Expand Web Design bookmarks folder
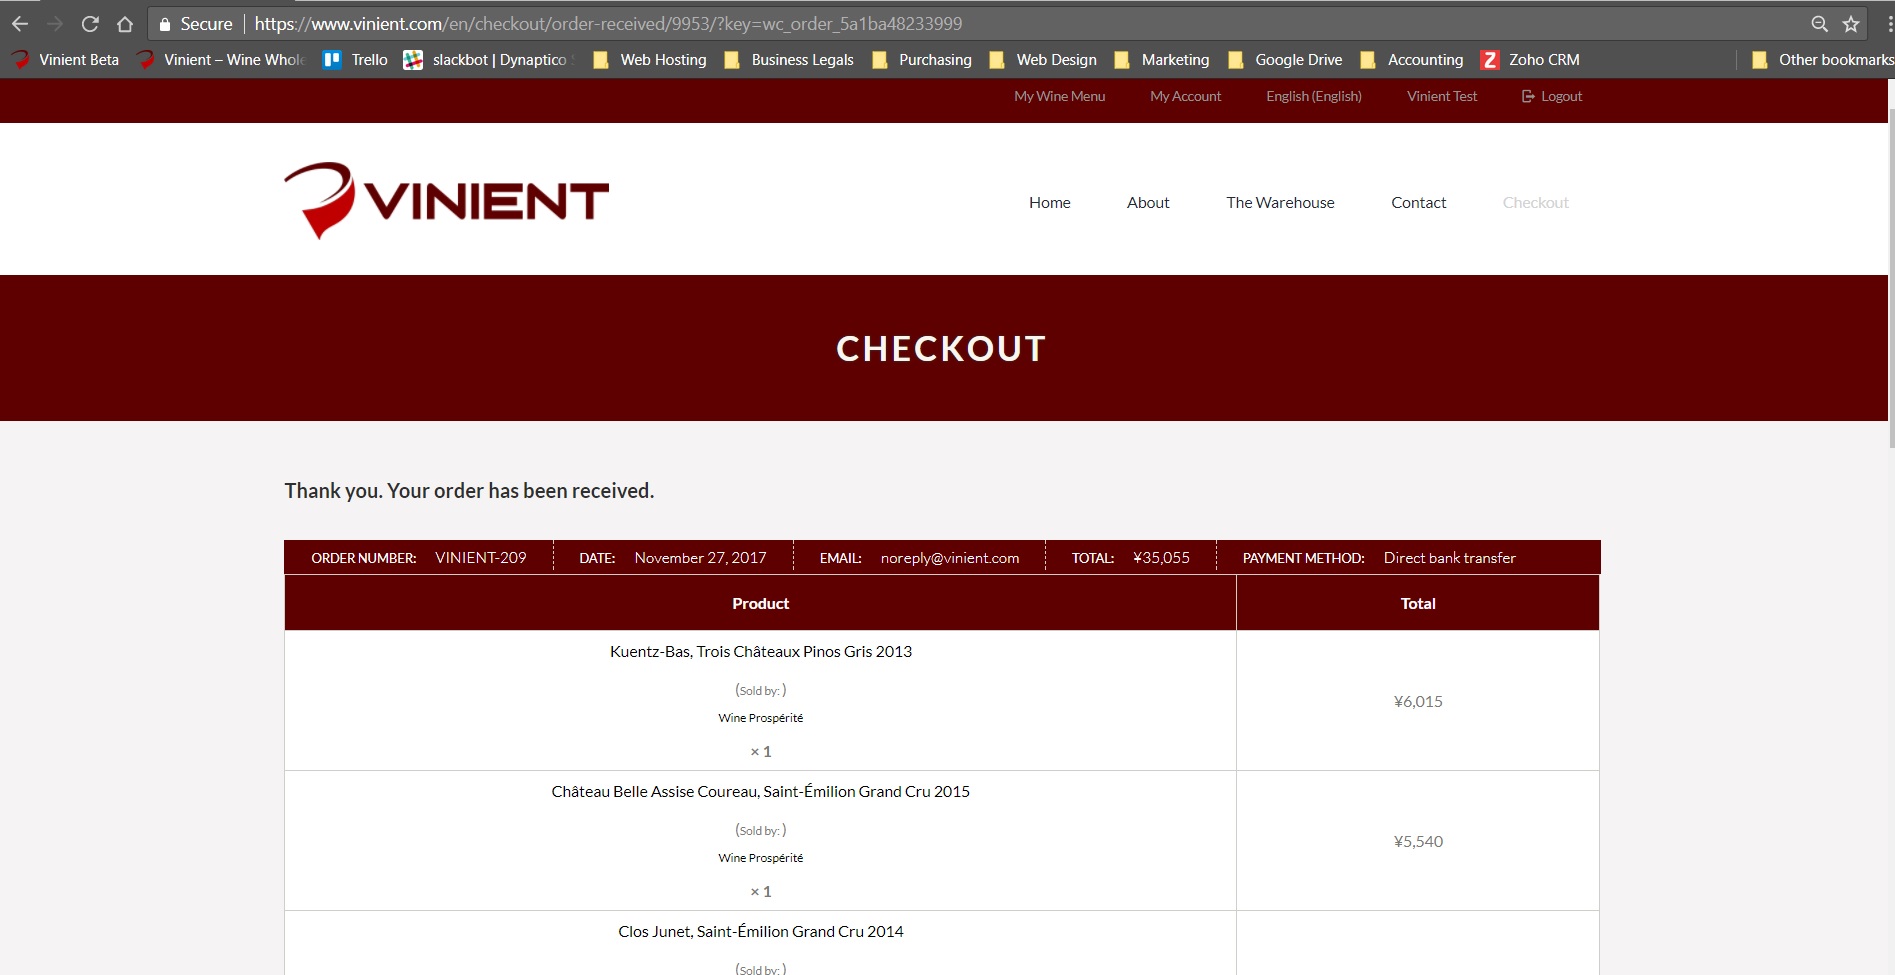The height and width of the screenshot is (975, 1895). (x=1043, y=60)
